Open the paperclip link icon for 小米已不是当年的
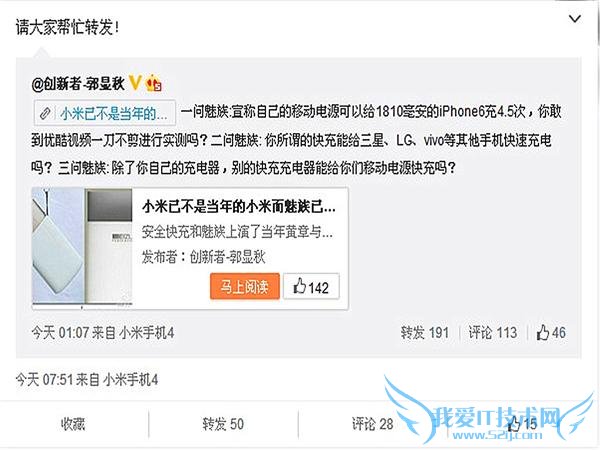The image size is (600, 450). (x=45, y=113)
